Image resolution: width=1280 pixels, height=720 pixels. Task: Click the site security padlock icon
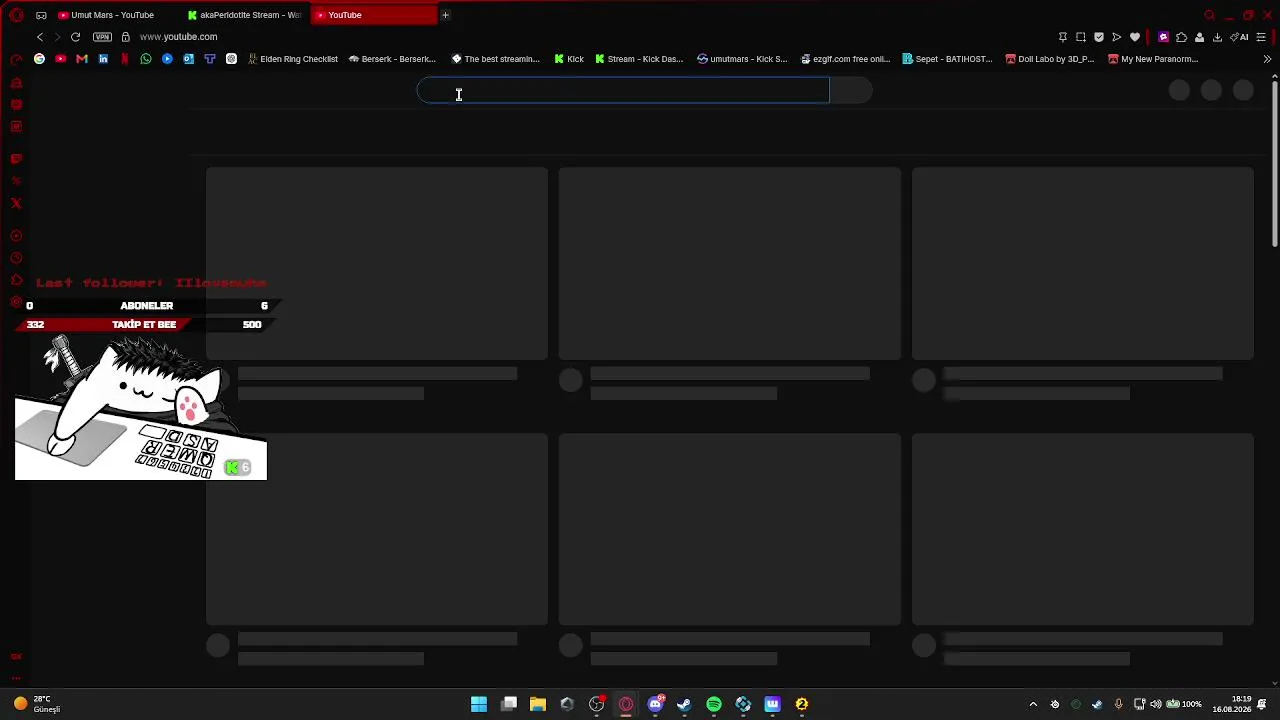(125, 37)
